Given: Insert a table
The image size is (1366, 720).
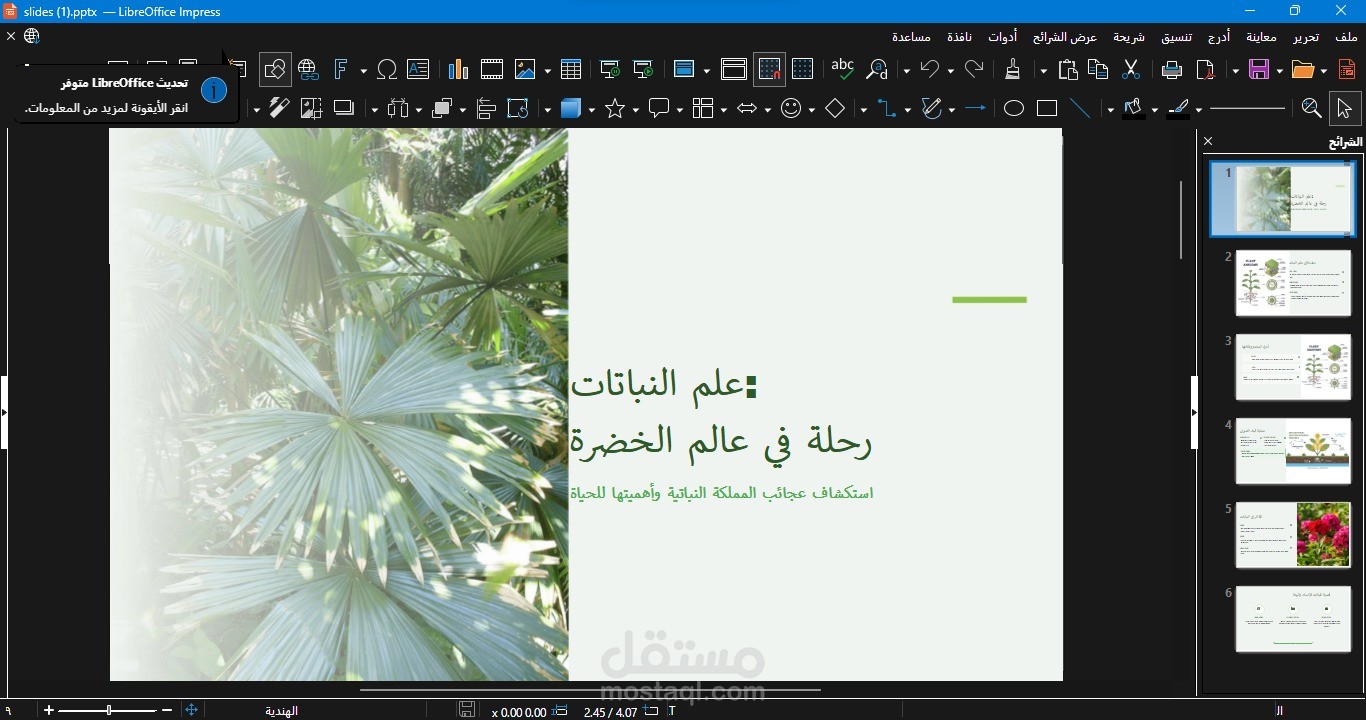Looking at the screenshot, I should click(571, 69).
